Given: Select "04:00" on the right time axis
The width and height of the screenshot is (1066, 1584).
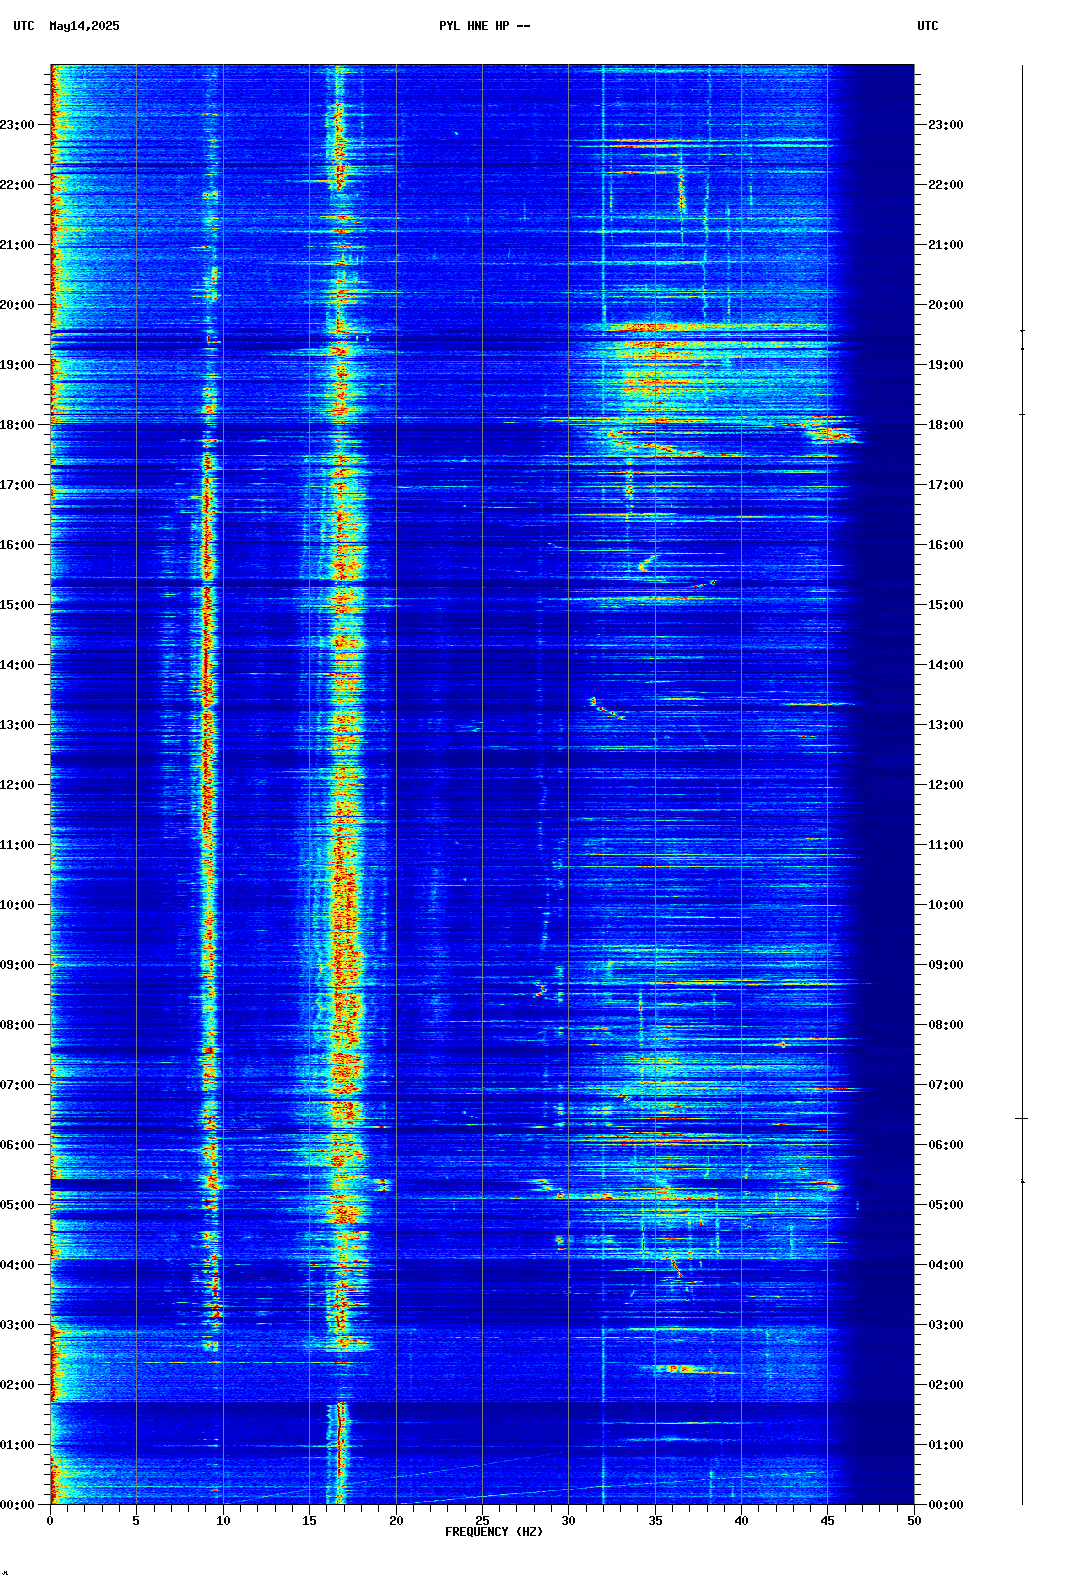Looking at the screenshot, I should pos(946,1265).
